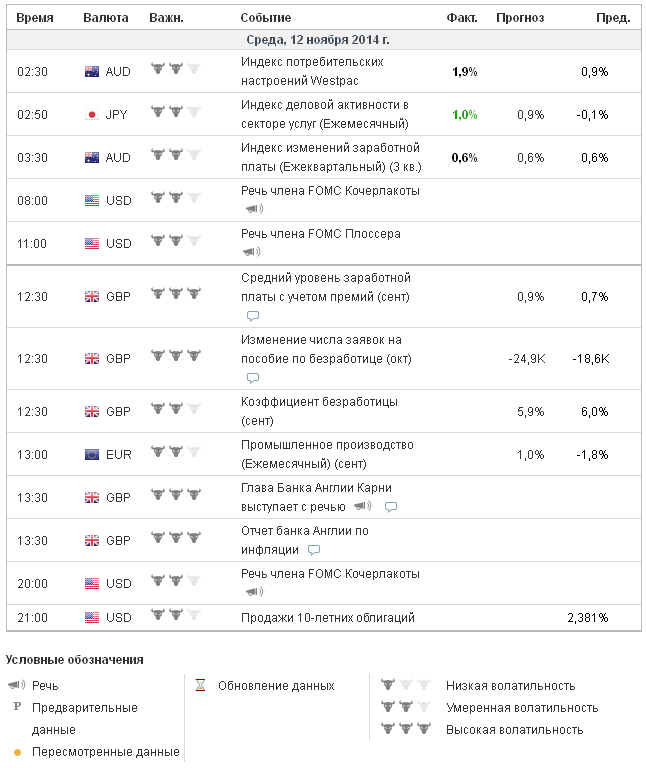Click comment bubble beside Глава Банка Англии Карни

(x=391, y=507)
